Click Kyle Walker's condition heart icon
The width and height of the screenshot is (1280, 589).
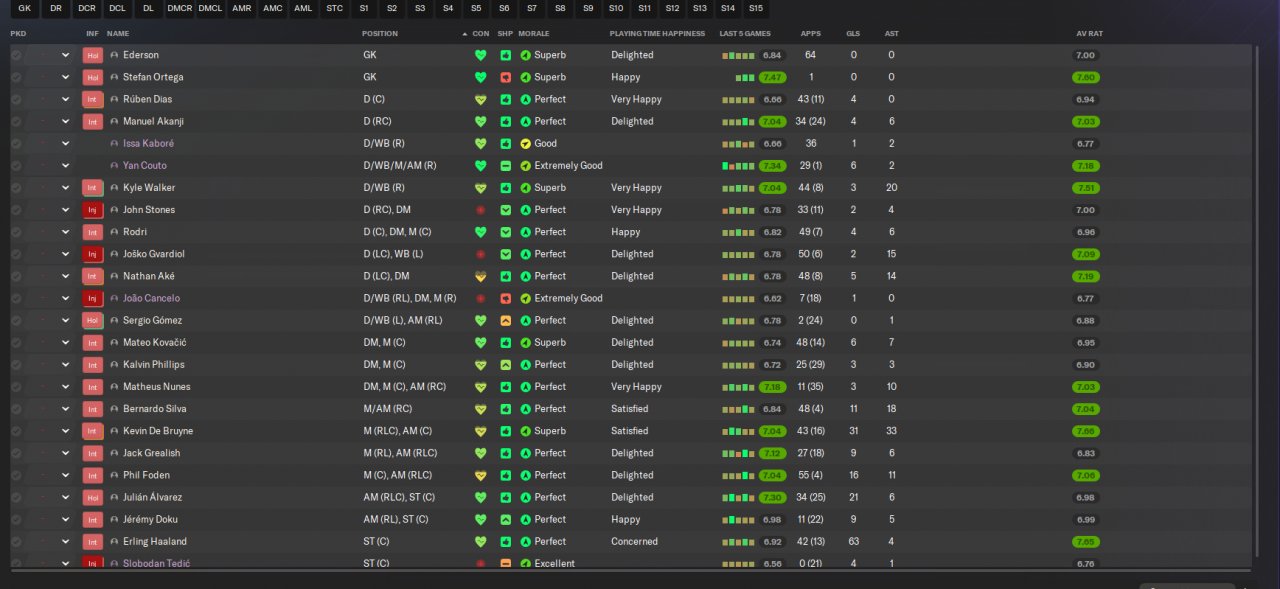pos(481,188)
